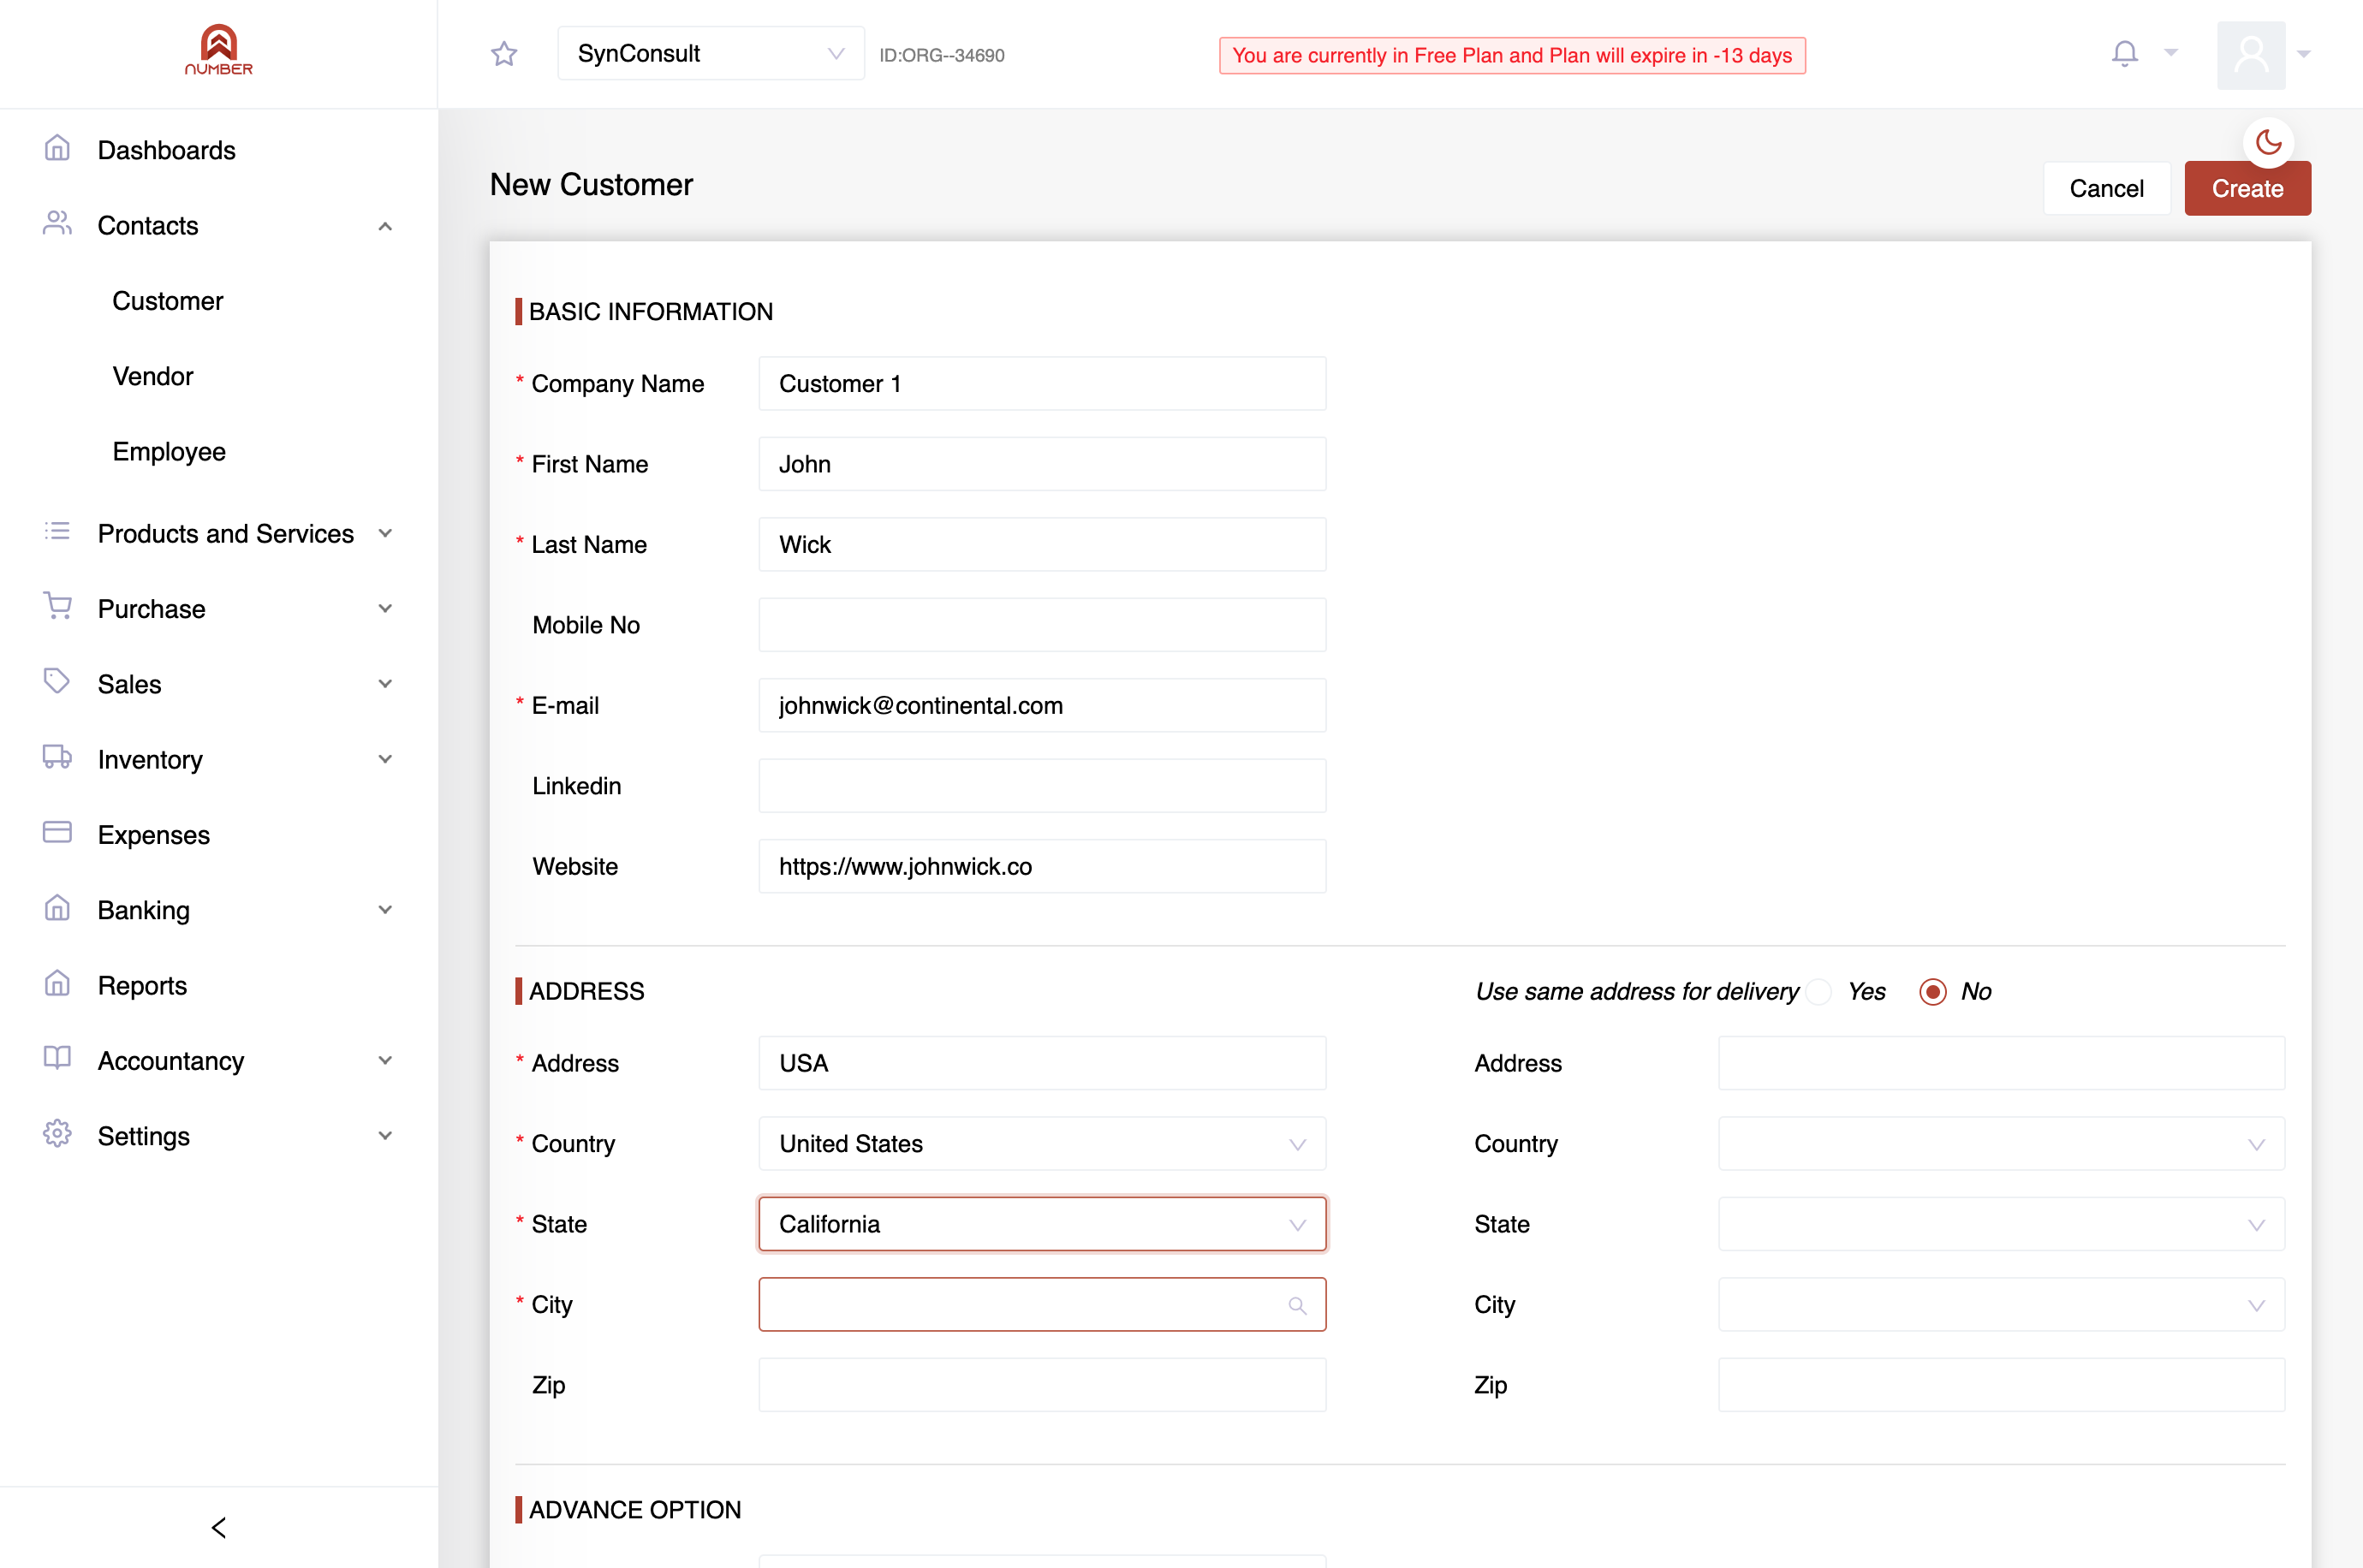
Task: Click the search icon in City field
Action: (1297, 1305)
